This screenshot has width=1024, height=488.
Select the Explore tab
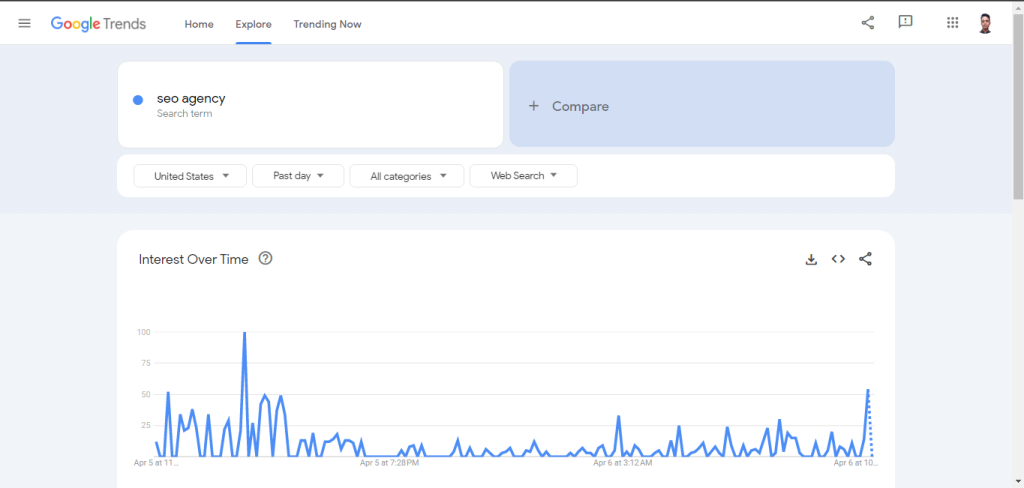(253, 24)
